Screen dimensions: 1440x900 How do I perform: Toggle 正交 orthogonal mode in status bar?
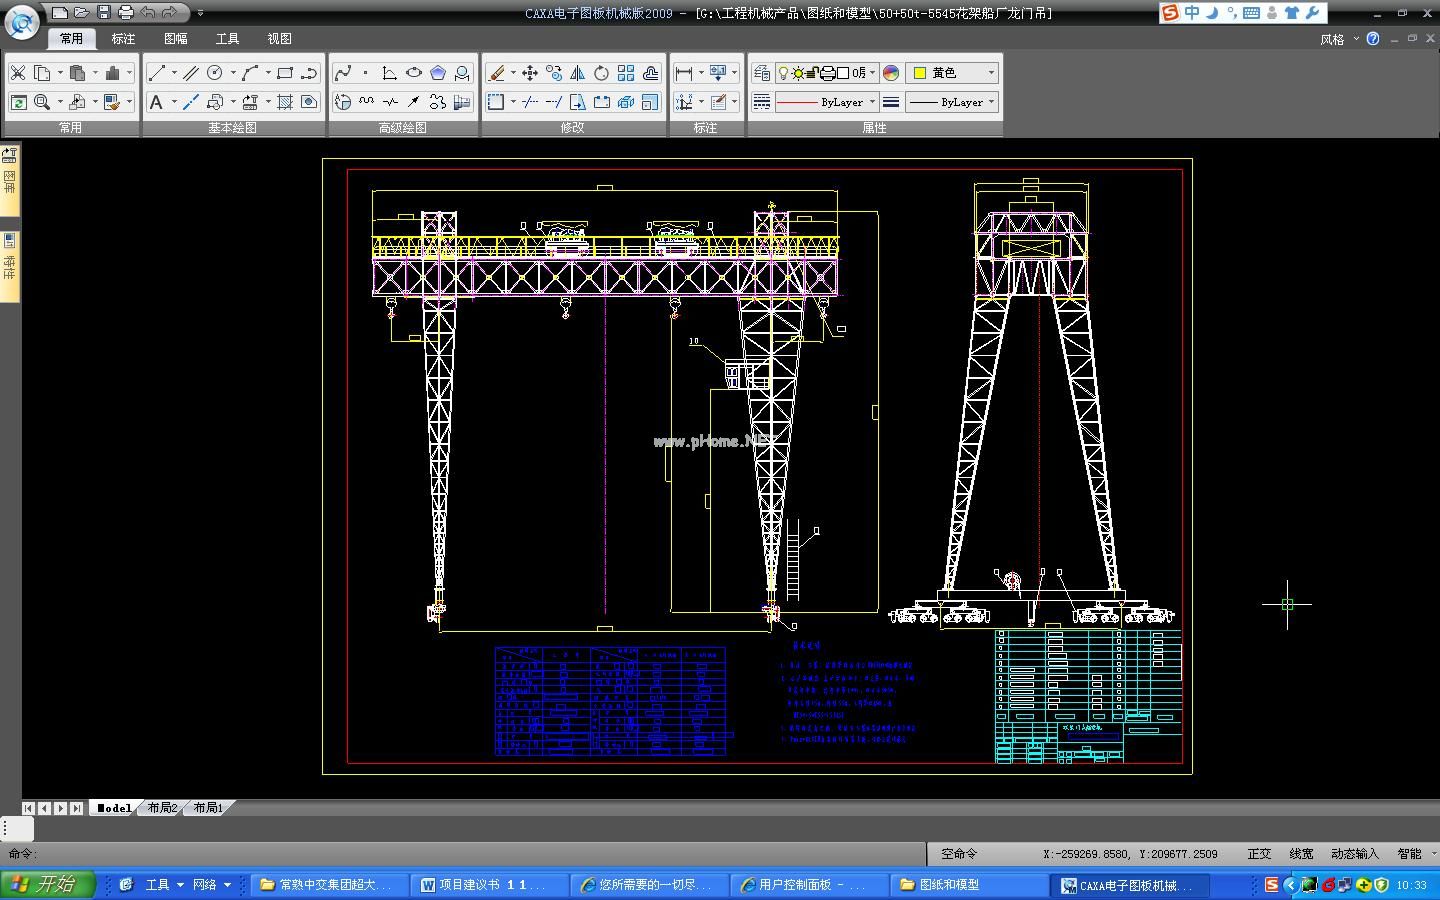coord(1259,854)
